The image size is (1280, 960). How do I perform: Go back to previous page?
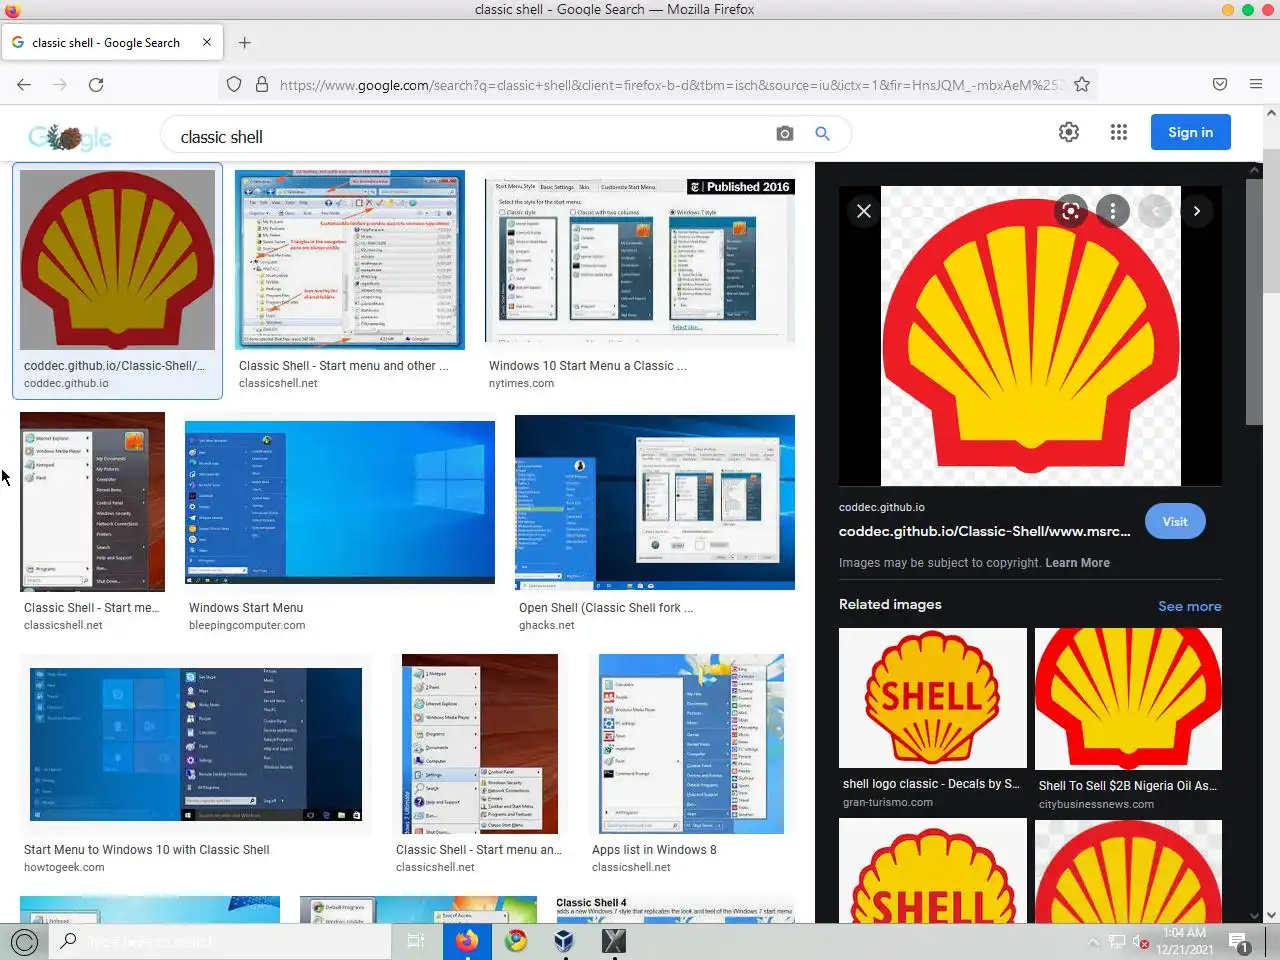tap(24, 85)
